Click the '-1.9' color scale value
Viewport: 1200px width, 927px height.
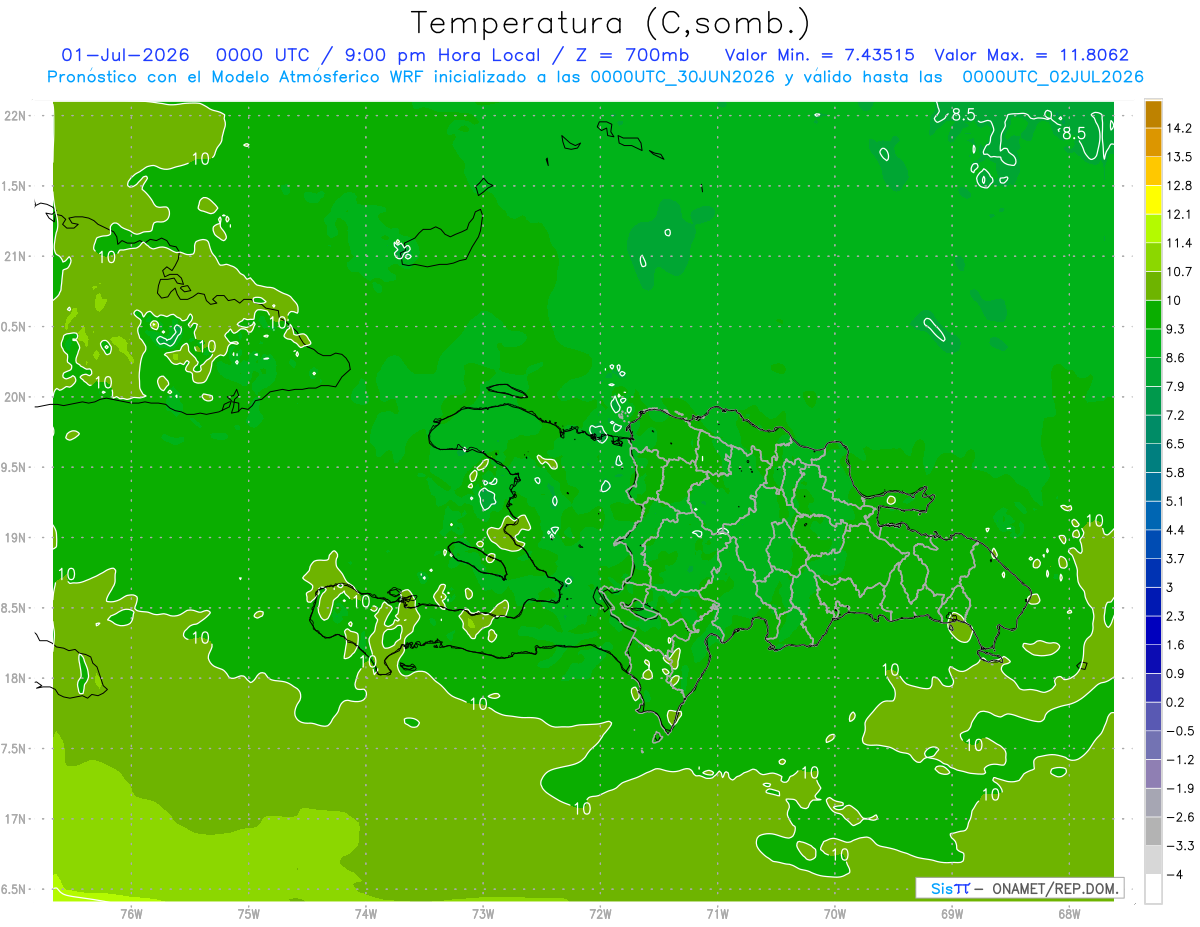coord(1180,788)
